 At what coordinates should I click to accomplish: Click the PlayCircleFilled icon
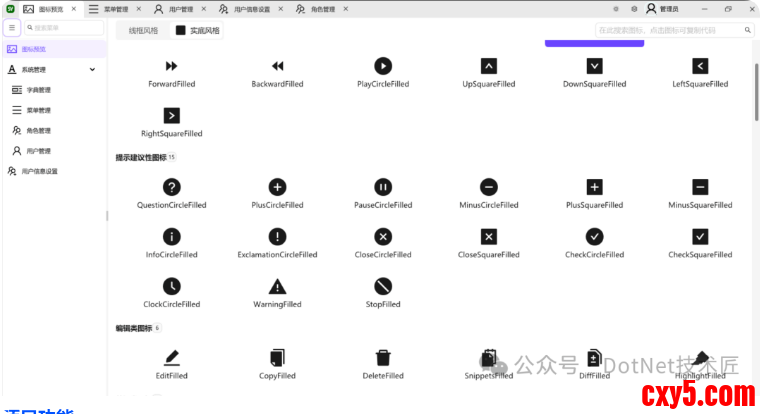[x=383, y=66]
